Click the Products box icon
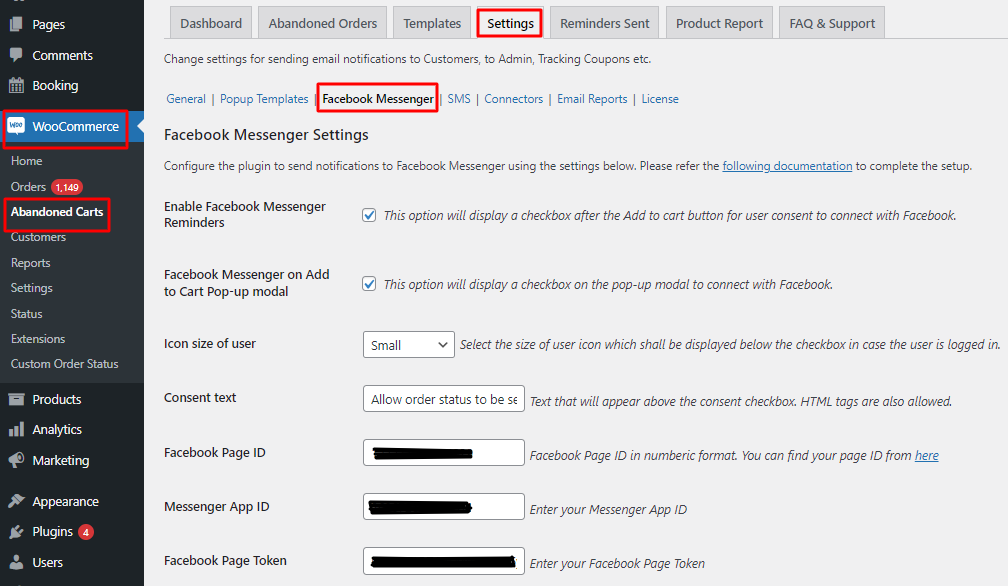This screenshot has width=1008, height=586. click(17, 399)
